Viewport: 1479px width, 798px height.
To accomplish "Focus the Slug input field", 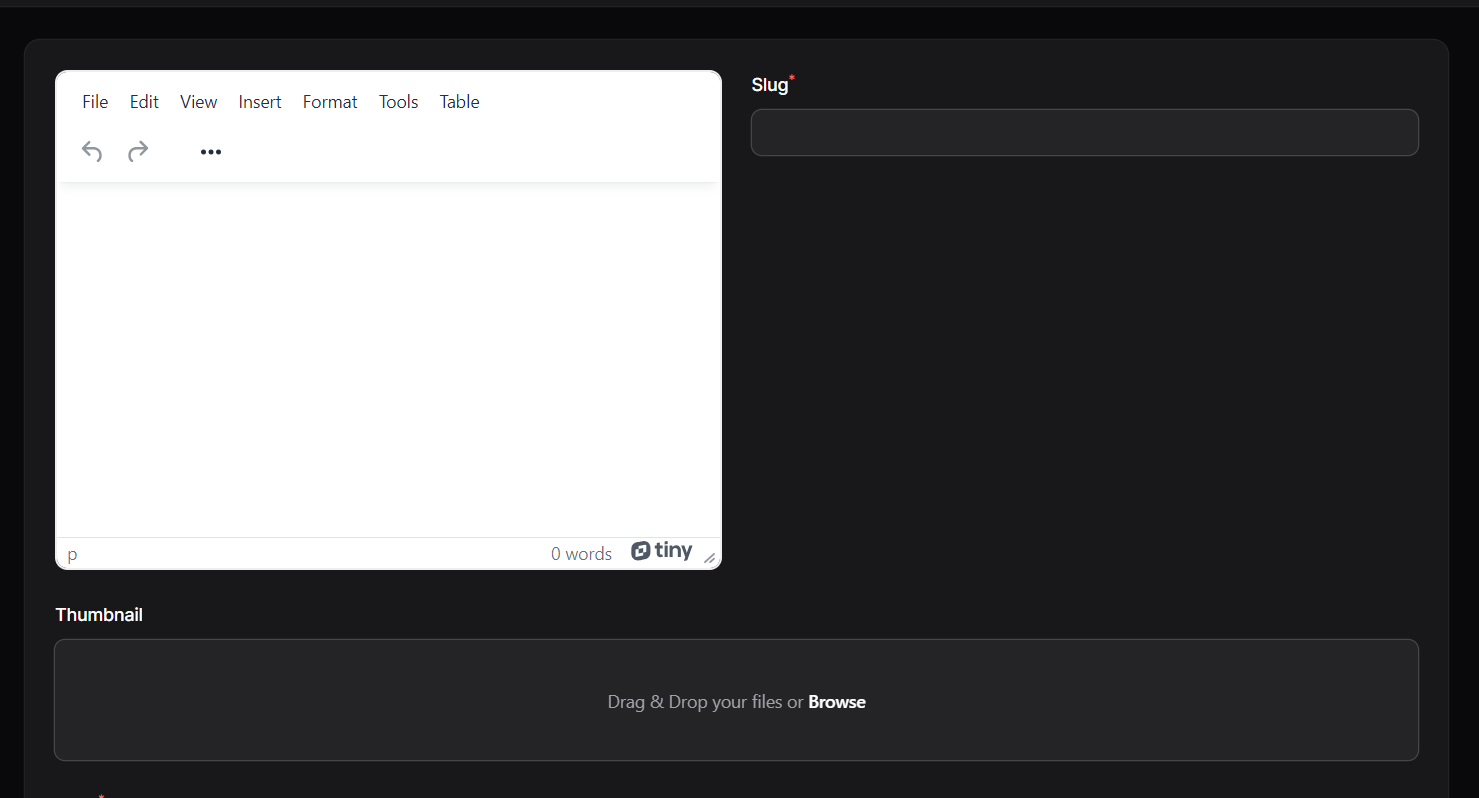I will tap(1084, 132).
